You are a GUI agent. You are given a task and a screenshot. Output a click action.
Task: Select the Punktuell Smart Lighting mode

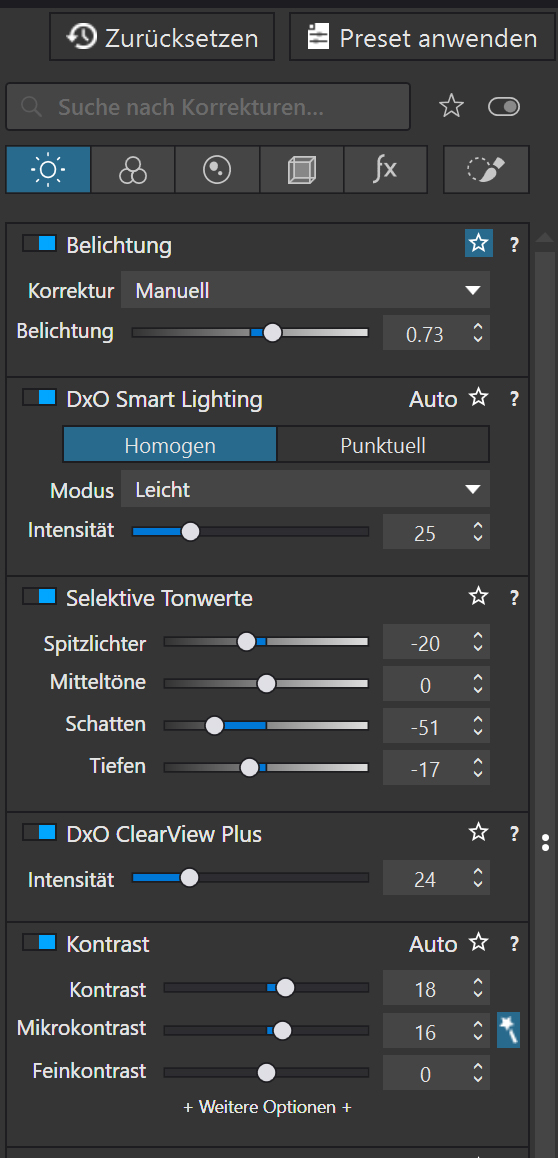click(x=383, y=445)
